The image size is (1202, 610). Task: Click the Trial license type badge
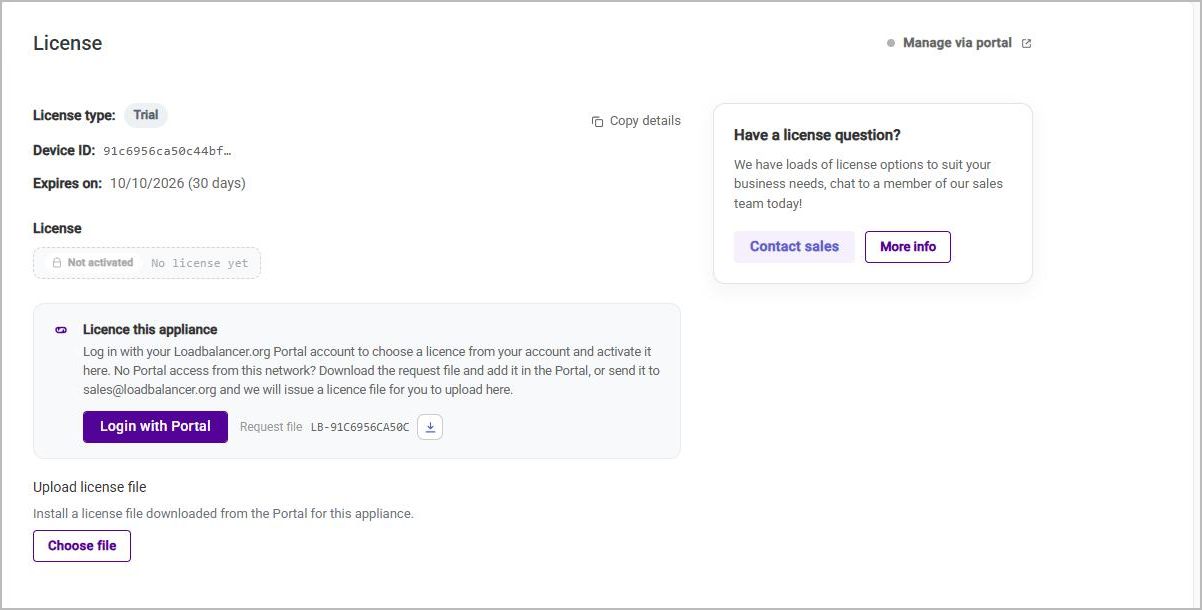[x=146, y=115]
